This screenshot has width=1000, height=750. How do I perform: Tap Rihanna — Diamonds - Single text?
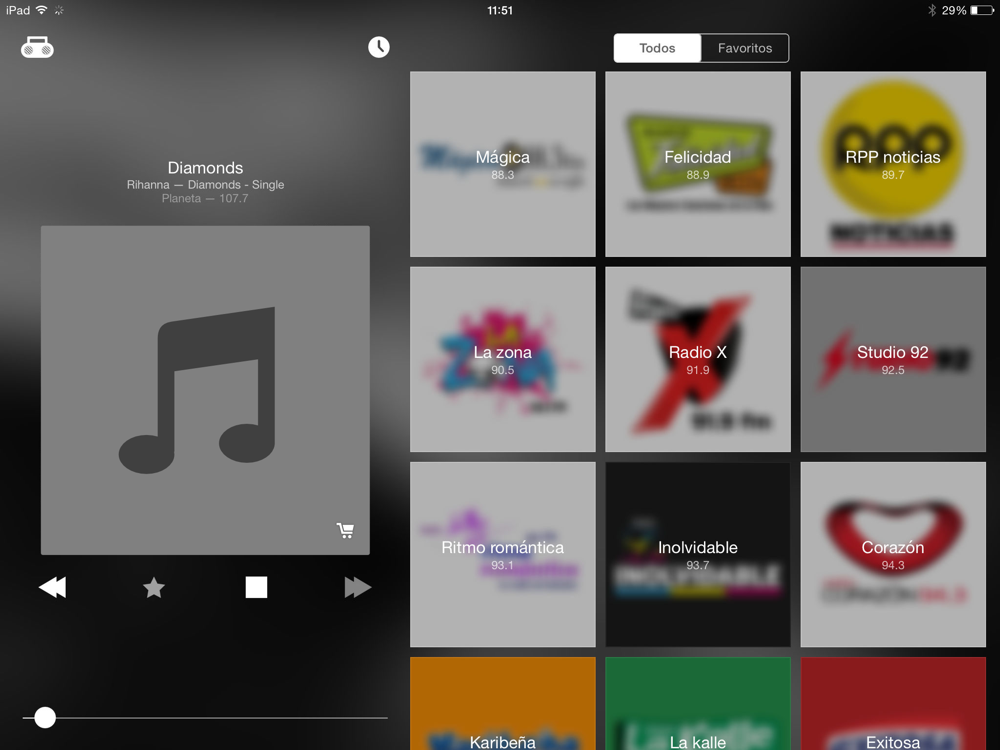click(205, 185)
